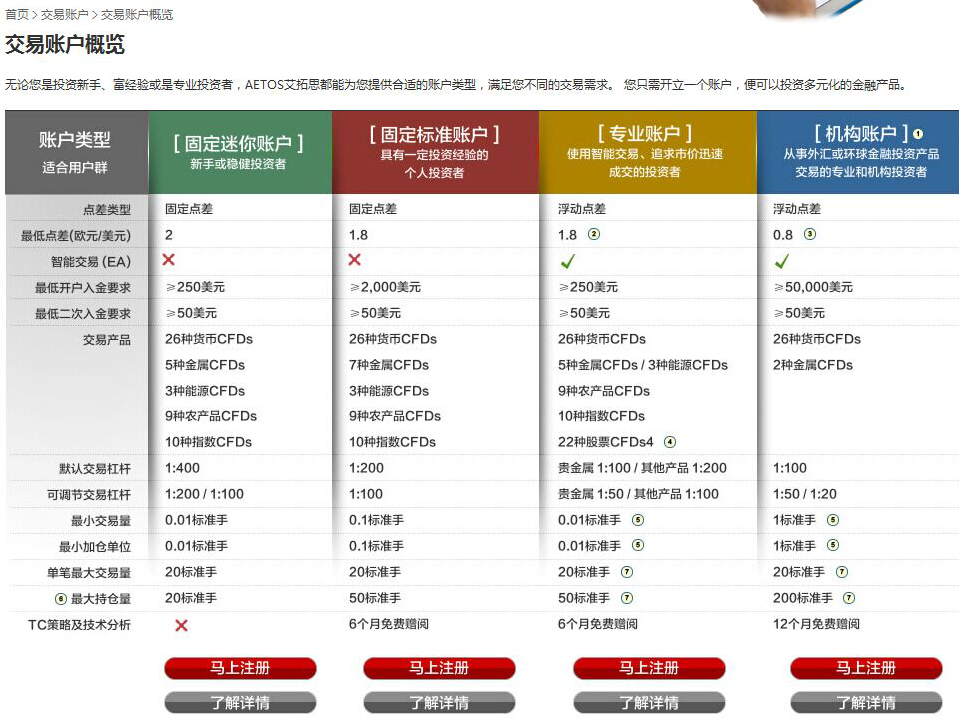Viewport: 959px width, 725px height.
Task: Click footnote 5 icon in 专业账户 最小加仓单位 row
Action: [638, 545]
